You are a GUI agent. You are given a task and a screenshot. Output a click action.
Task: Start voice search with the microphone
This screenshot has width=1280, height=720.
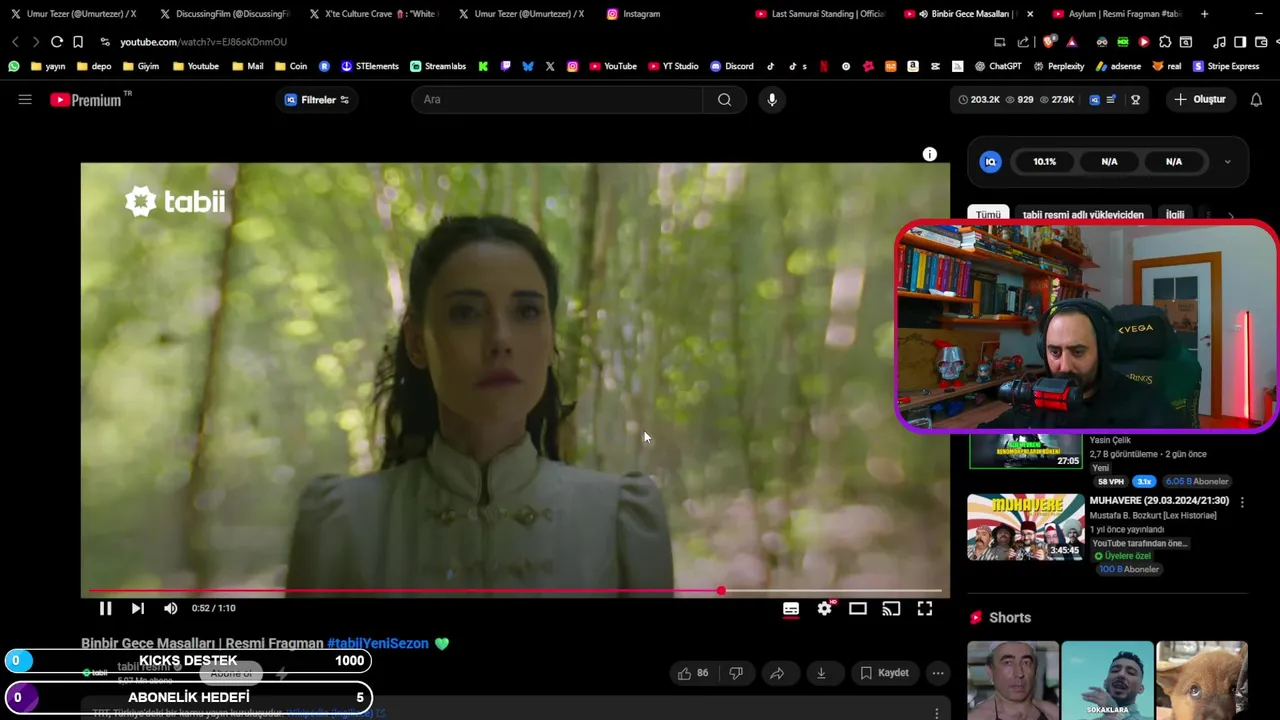(772, 99)
